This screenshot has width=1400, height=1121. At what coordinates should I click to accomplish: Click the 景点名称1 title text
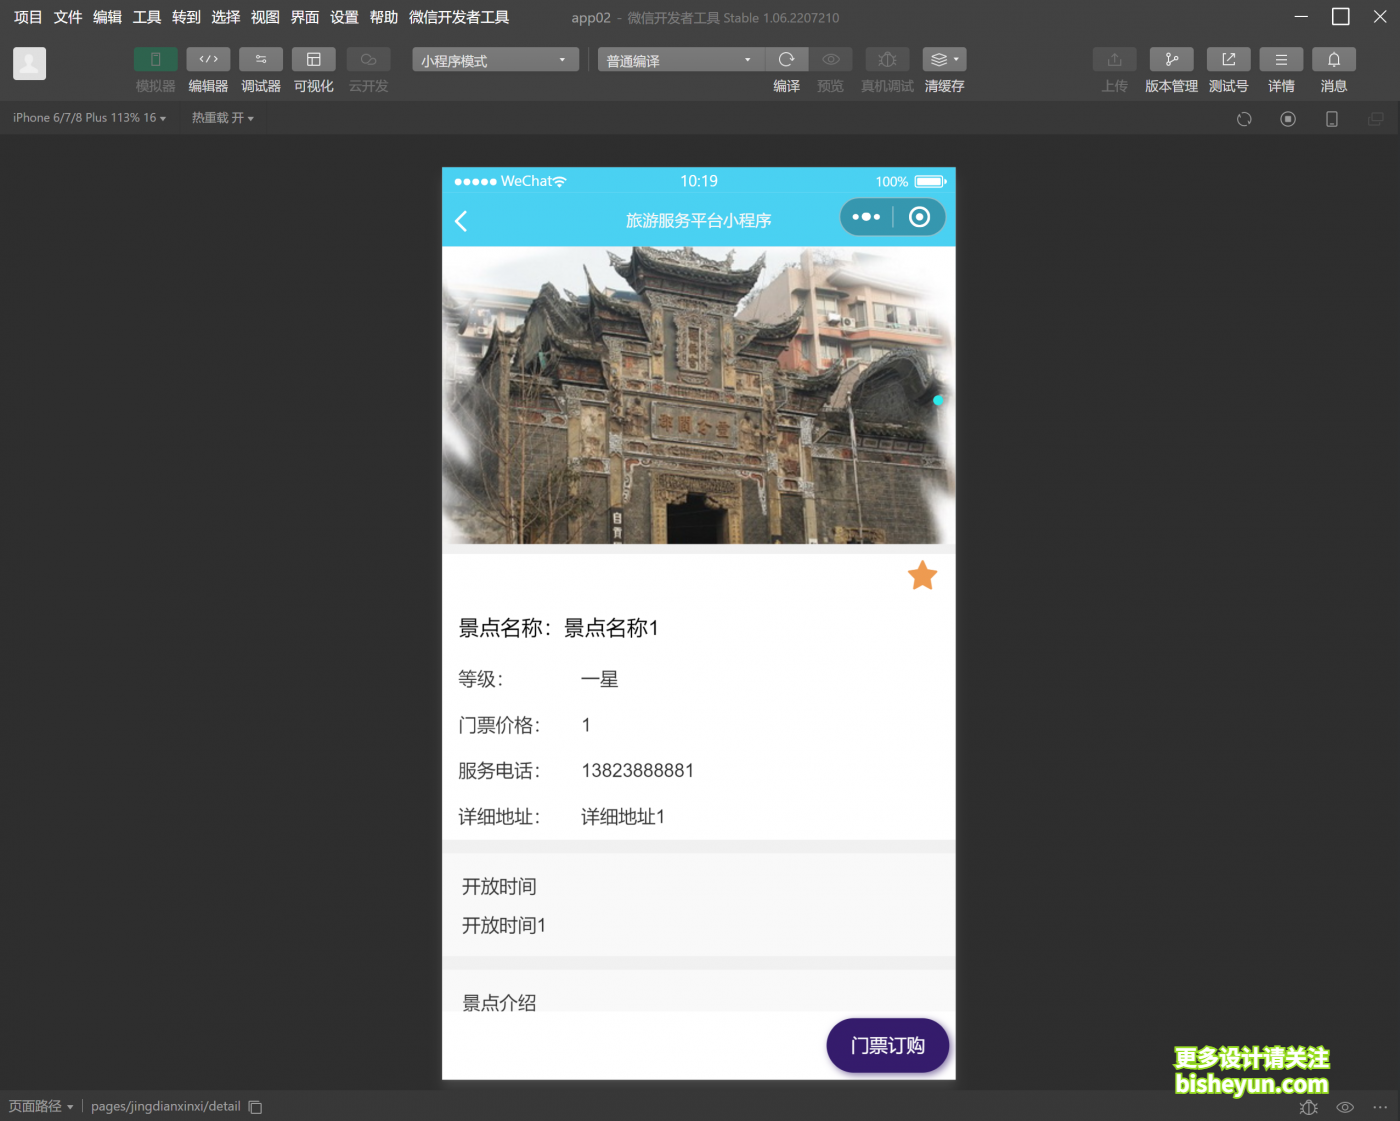[611, 628]
